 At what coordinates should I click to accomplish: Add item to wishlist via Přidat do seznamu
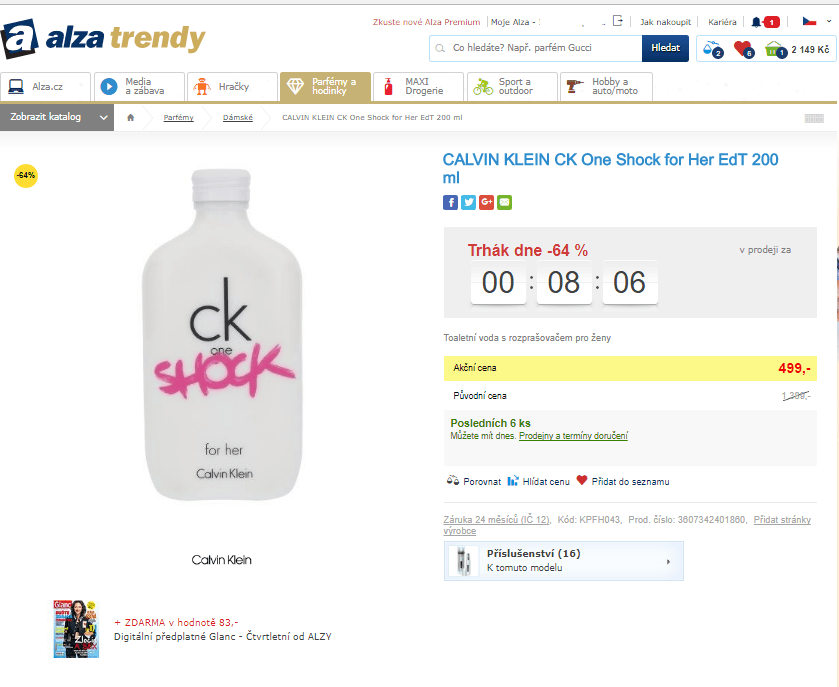[x=628, y=480]
